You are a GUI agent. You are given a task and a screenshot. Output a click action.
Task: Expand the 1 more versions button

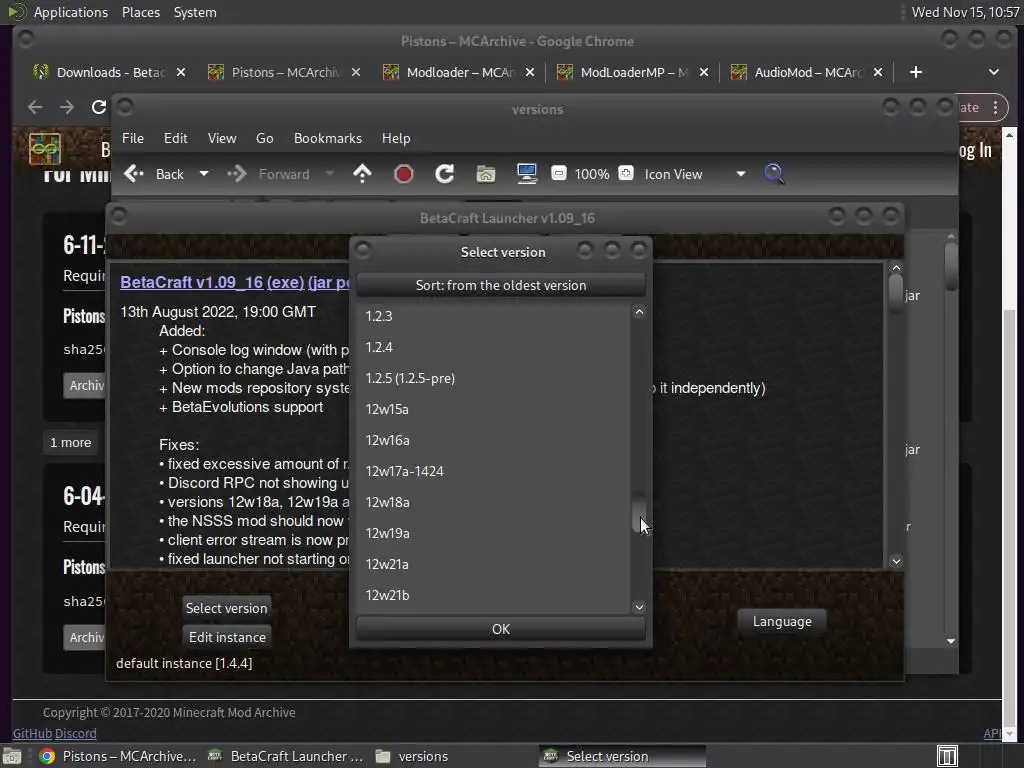pos(71,442)
